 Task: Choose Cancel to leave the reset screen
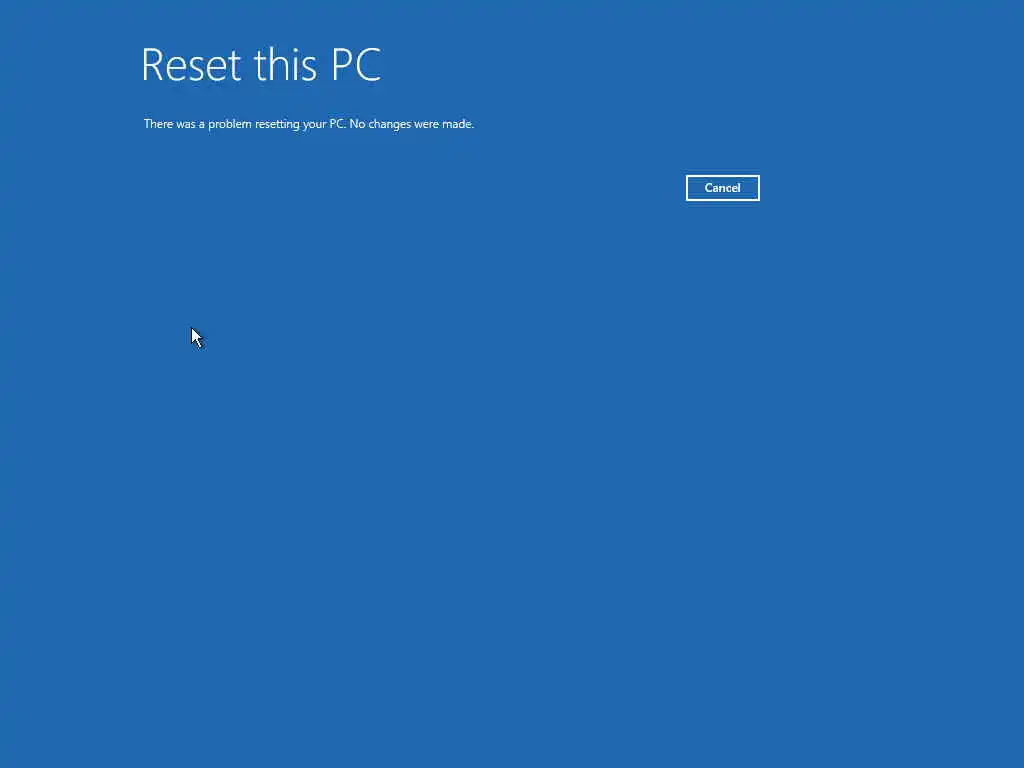(722, 188)
